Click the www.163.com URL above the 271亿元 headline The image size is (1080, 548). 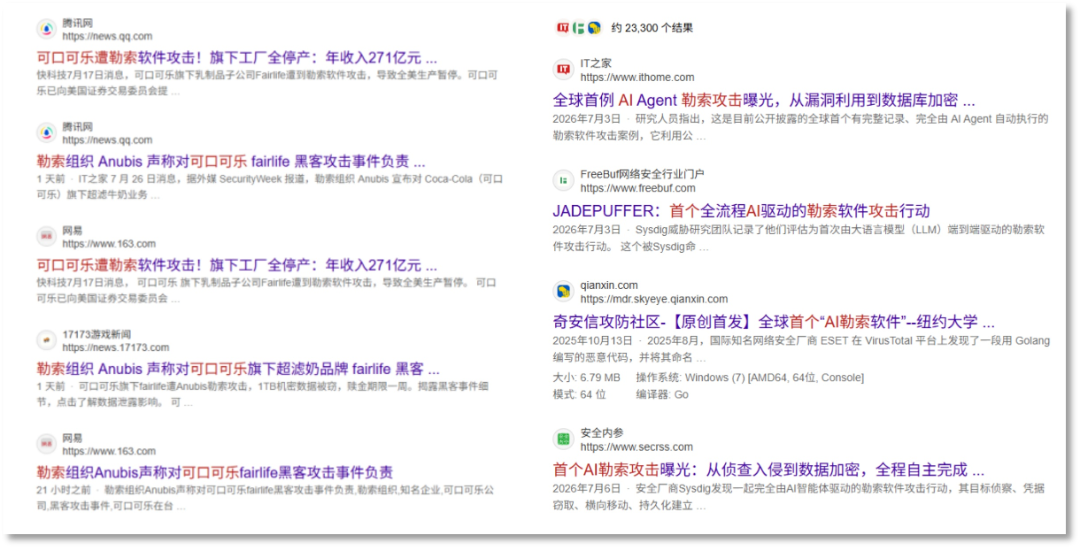pyautogui.click(x=109, y=244)
